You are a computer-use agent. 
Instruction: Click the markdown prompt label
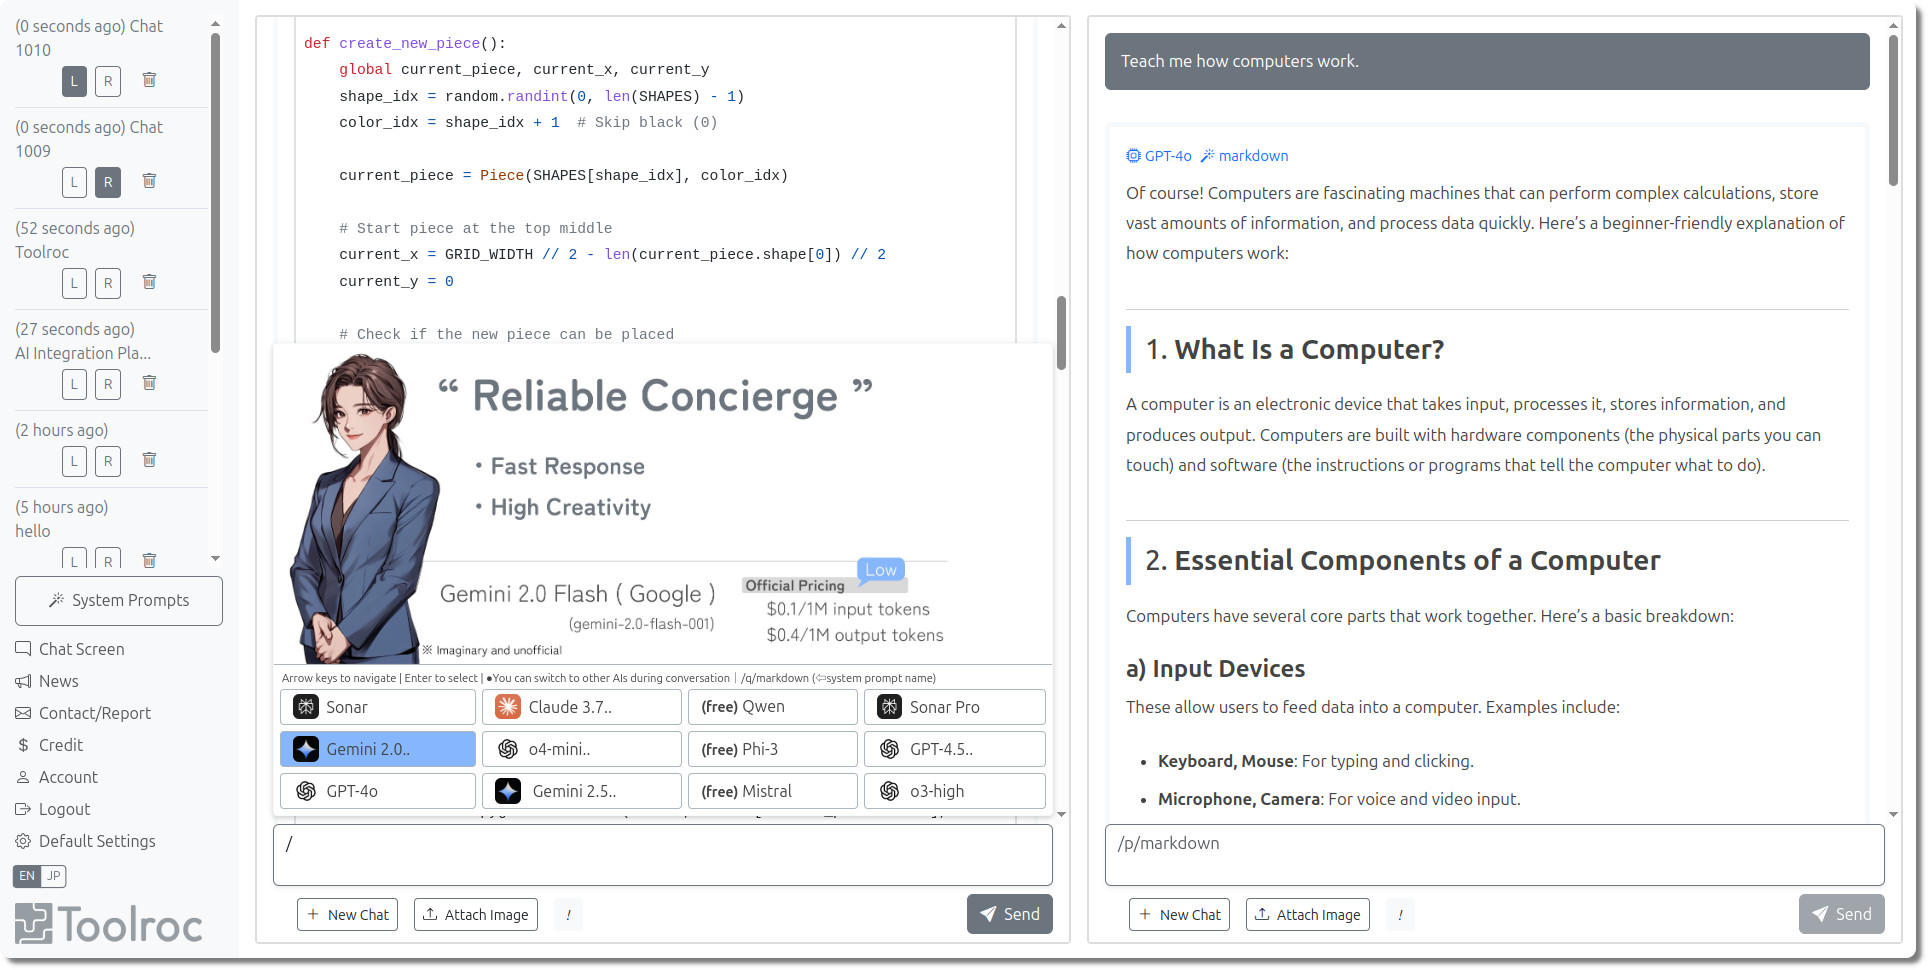click(x=1245, y=156)
